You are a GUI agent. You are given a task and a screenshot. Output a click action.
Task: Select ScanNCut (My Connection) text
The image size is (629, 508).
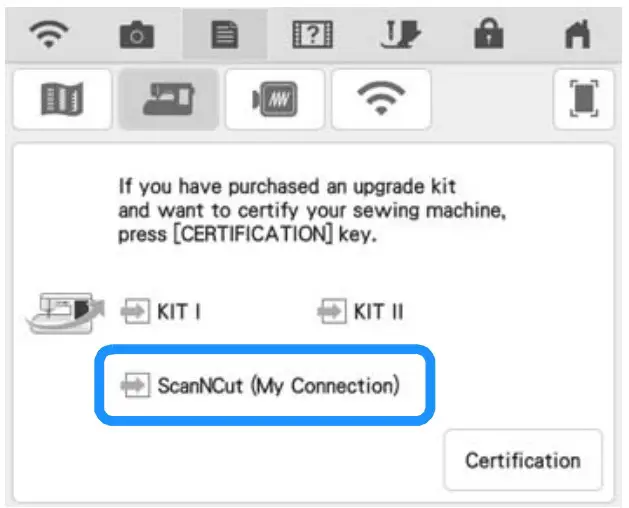coord(278,385)
